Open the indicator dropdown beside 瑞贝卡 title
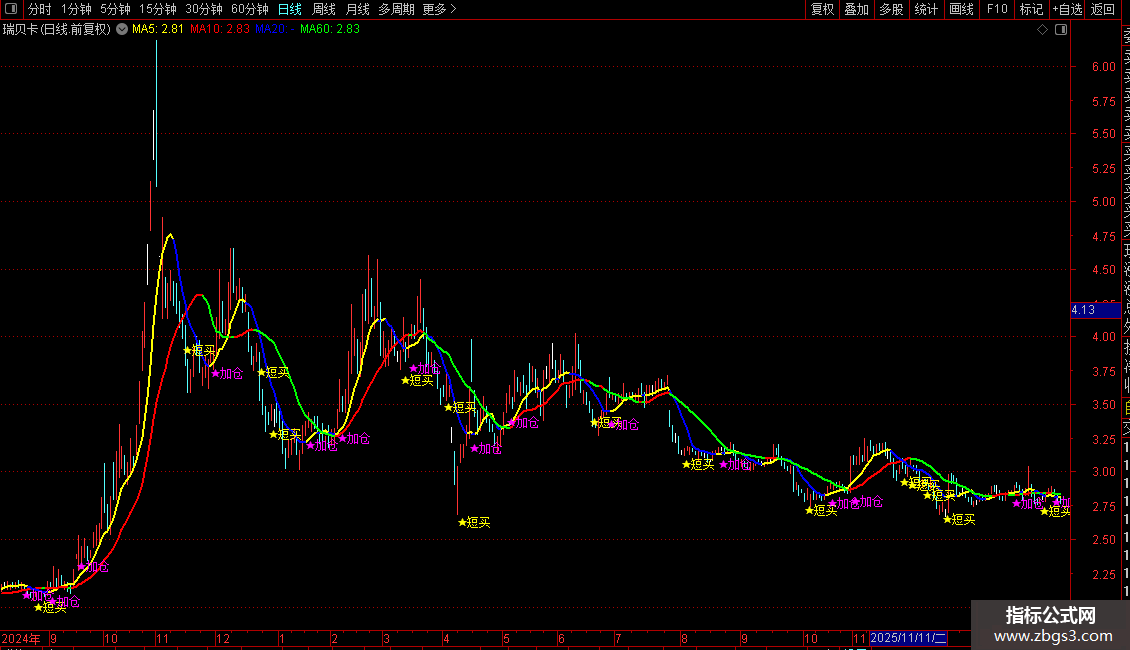 tap(122, 30)
